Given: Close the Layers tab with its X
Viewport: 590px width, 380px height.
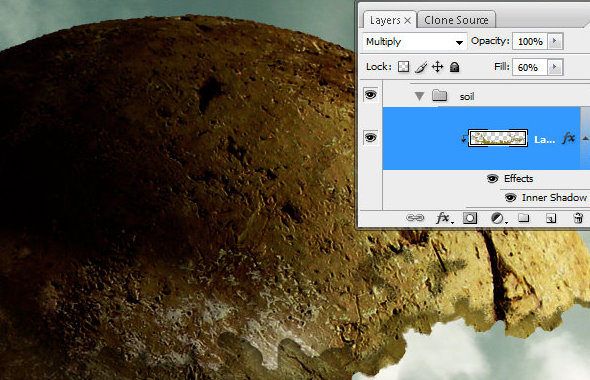Looking at the screenshot, I should pos(408,21).
